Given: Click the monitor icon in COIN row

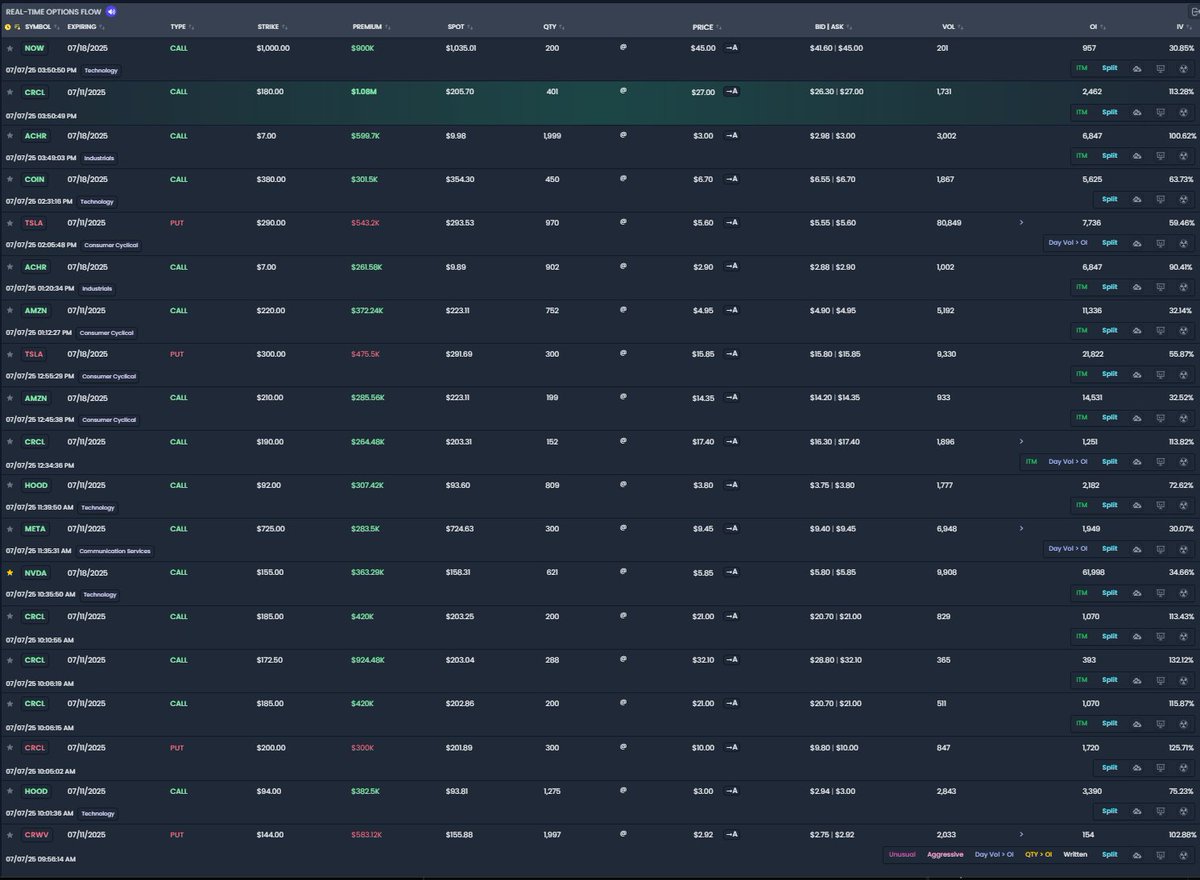Looking at the screenshot, I should [1160, 199].
